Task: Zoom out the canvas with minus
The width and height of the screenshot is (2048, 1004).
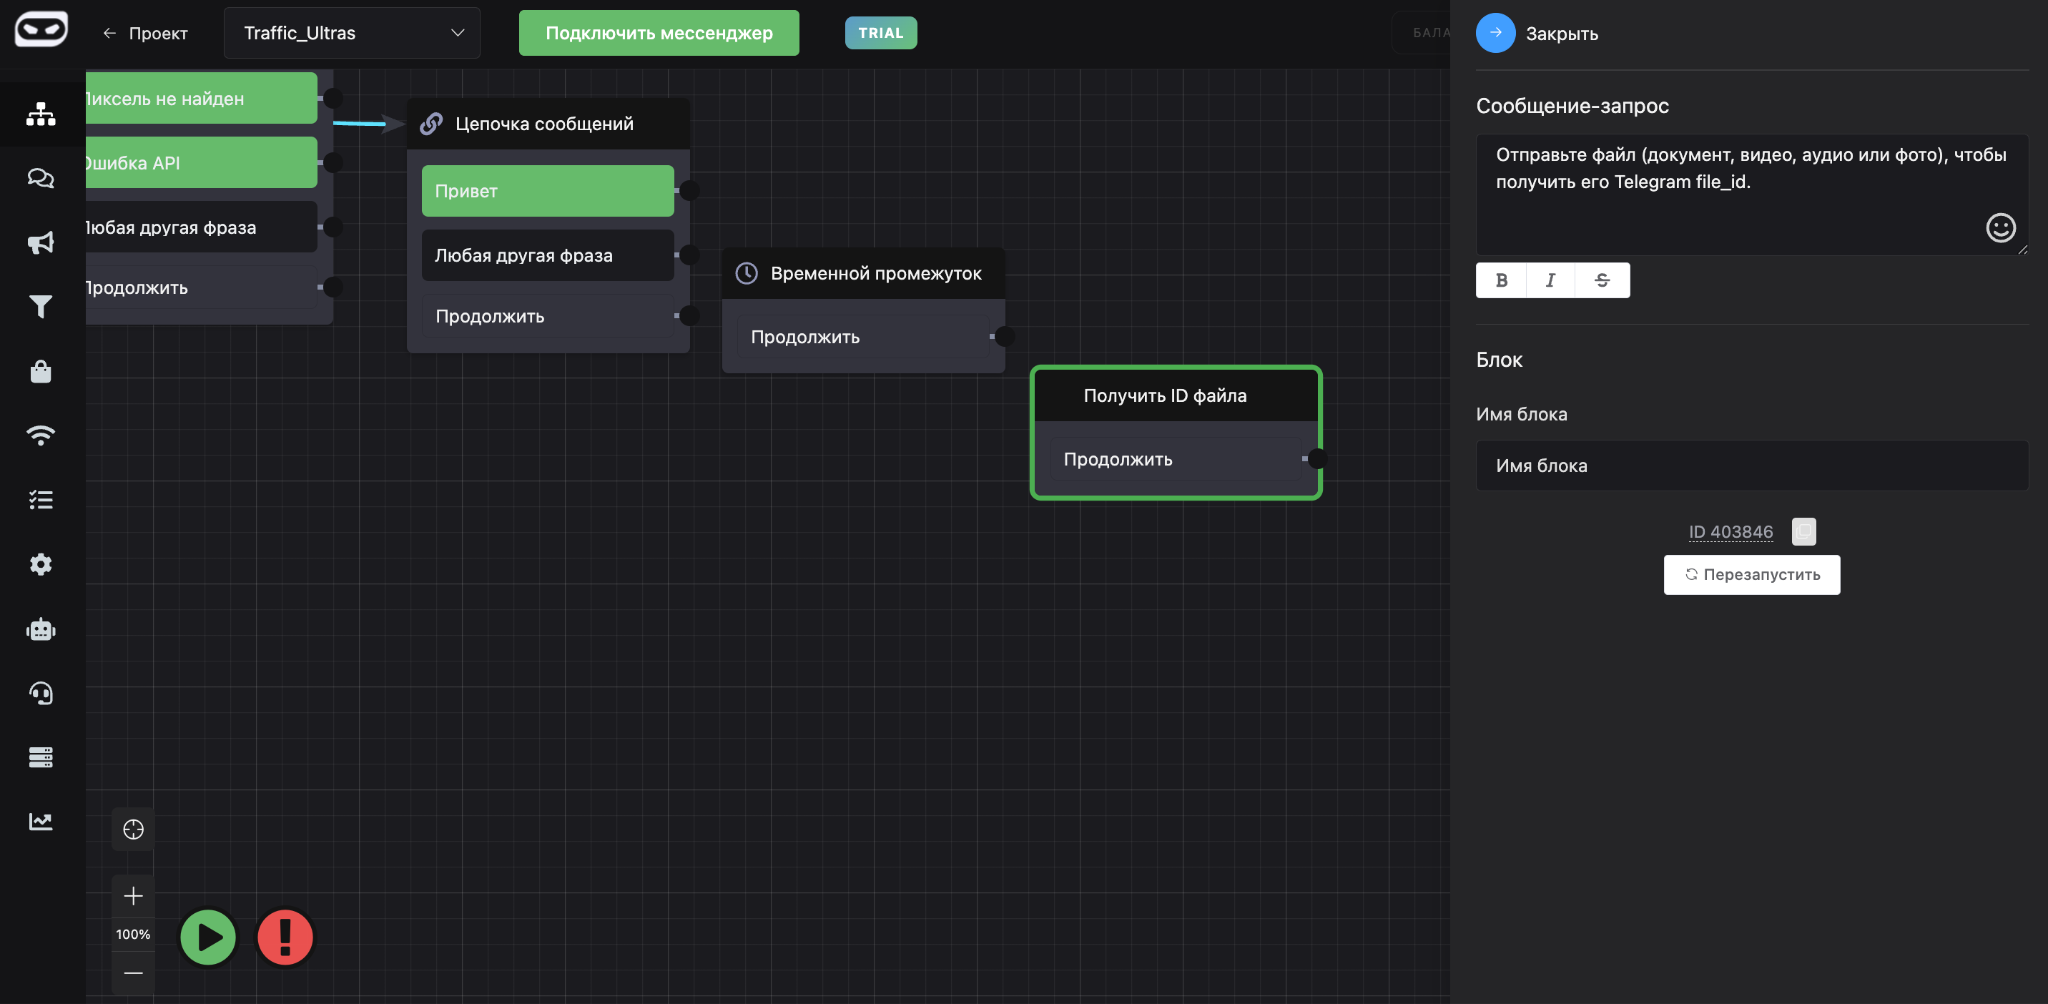Action: tap(133, 973)
